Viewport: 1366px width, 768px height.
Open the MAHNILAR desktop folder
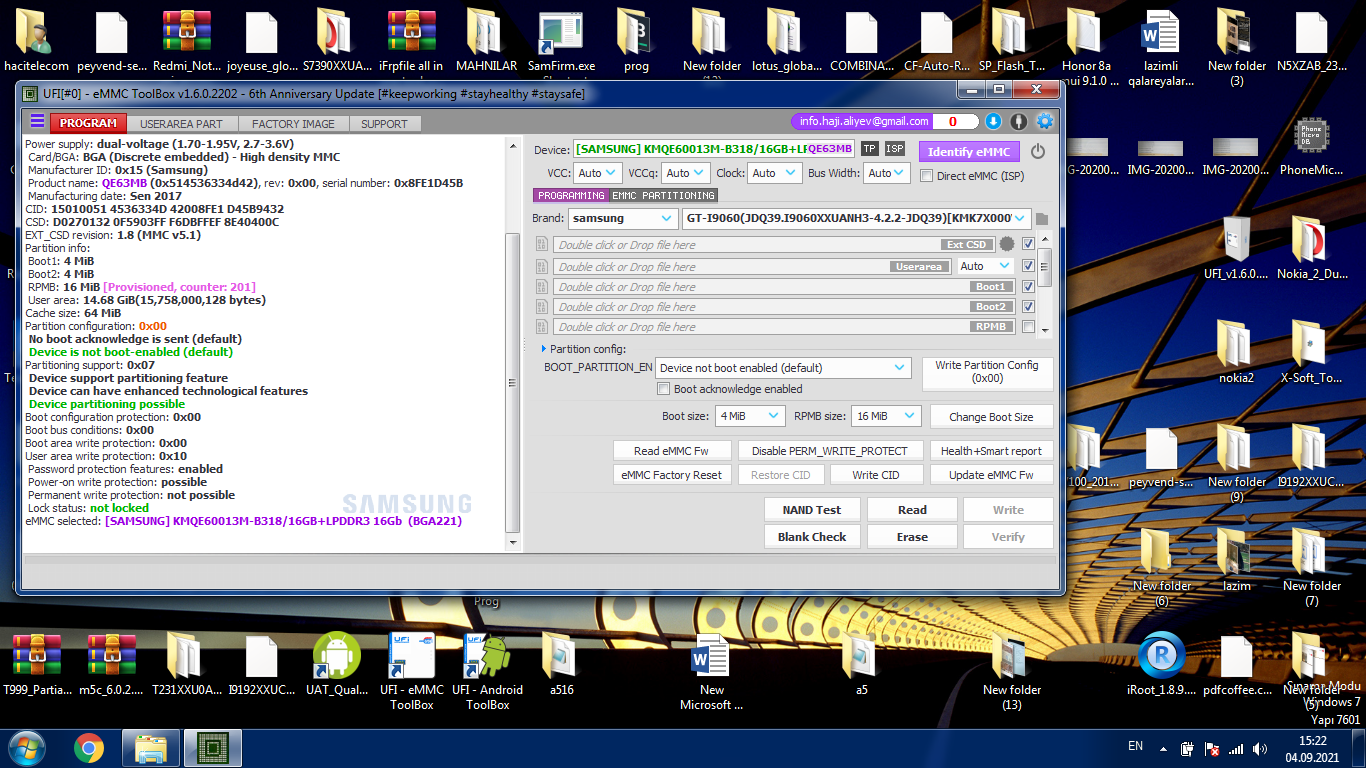point(486,41)
